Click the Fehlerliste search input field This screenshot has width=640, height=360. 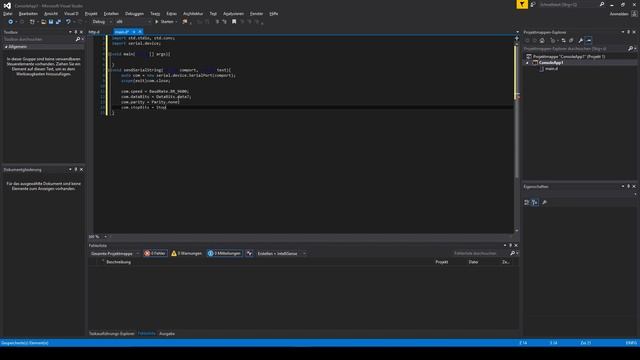480,253
